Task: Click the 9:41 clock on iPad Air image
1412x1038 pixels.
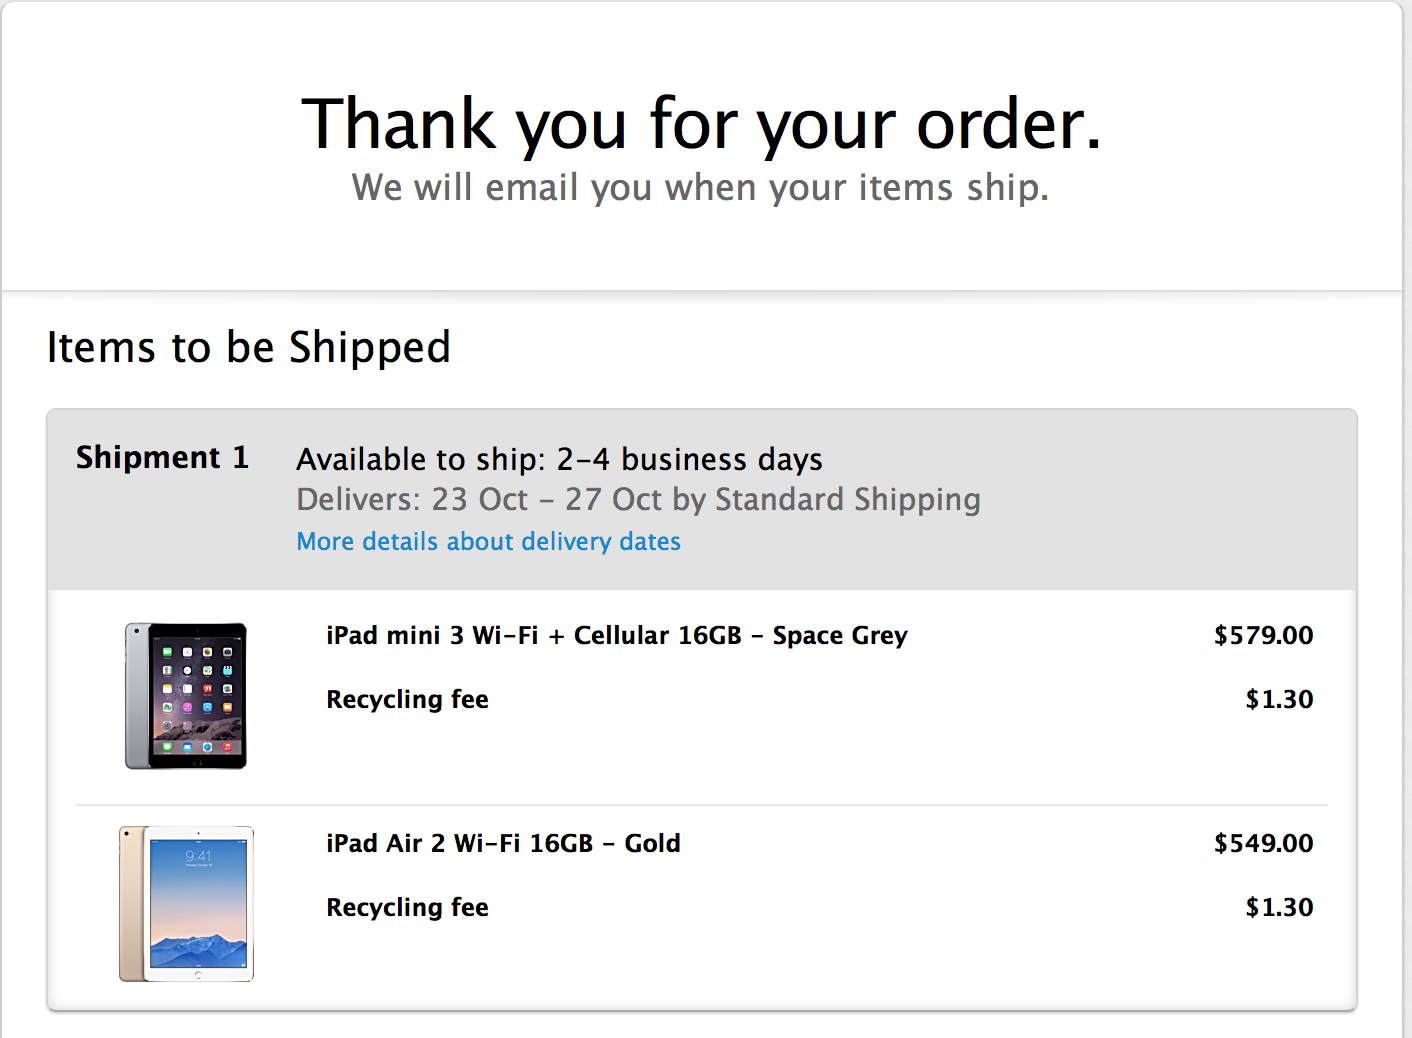Action: pos(198,856)
